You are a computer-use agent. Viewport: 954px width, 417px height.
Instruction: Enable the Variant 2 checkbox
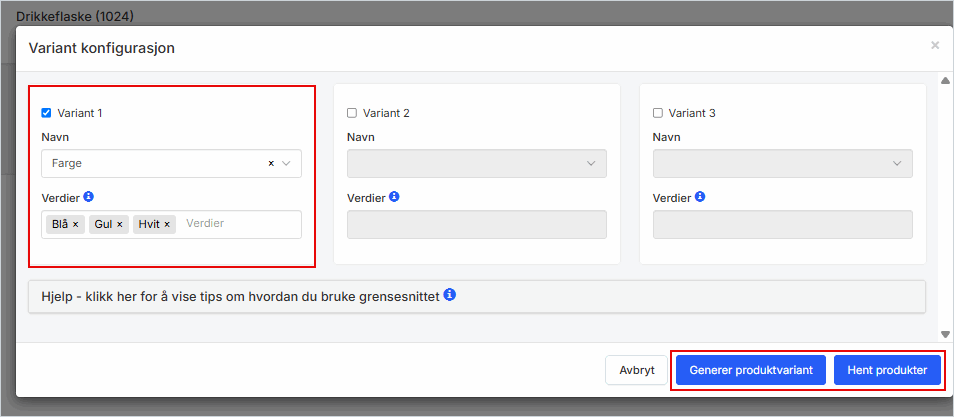tap(352, 113)
